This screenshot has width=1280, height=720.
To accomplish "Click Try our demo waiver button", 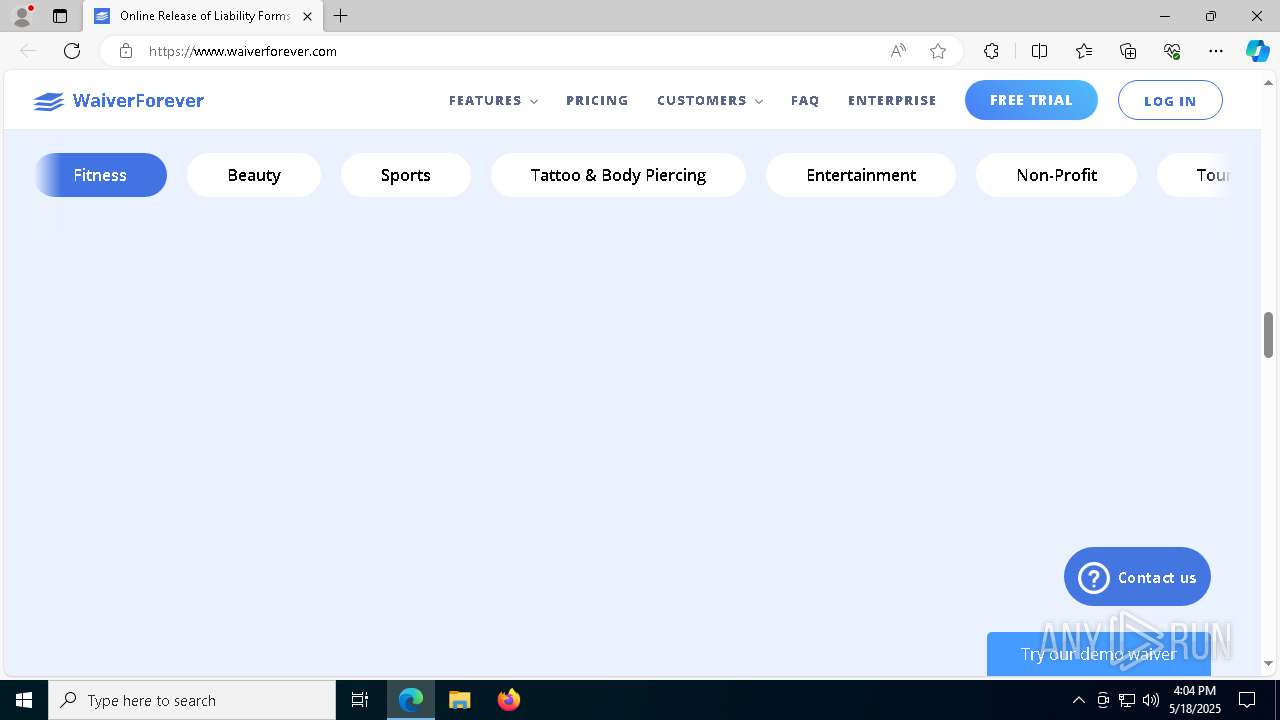I will 1098,654.
